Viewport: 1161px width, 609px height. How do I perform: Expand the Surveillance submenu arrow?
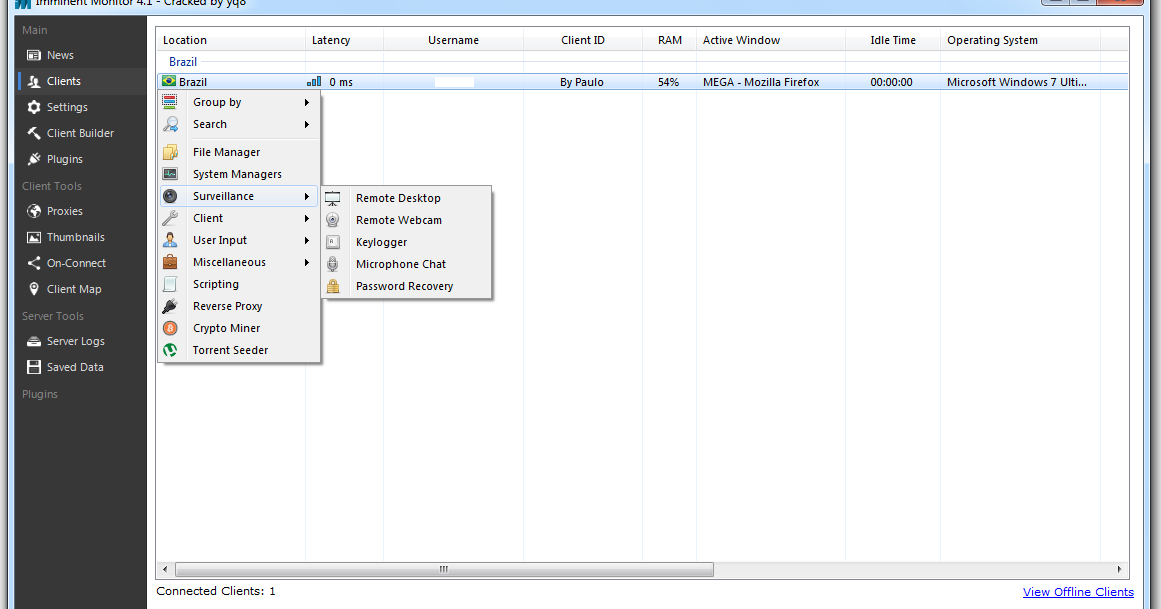(307, 196)
